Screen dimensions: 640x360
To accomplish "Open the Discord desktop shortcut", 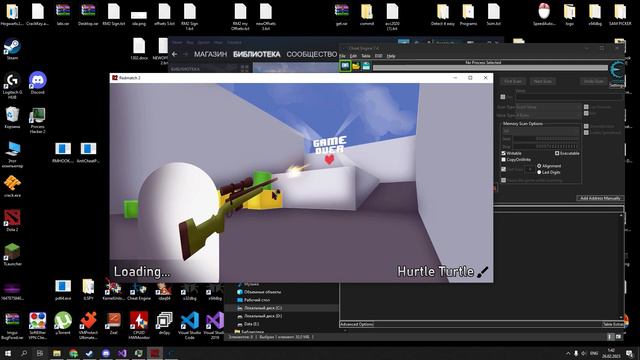I will (38, 84).
